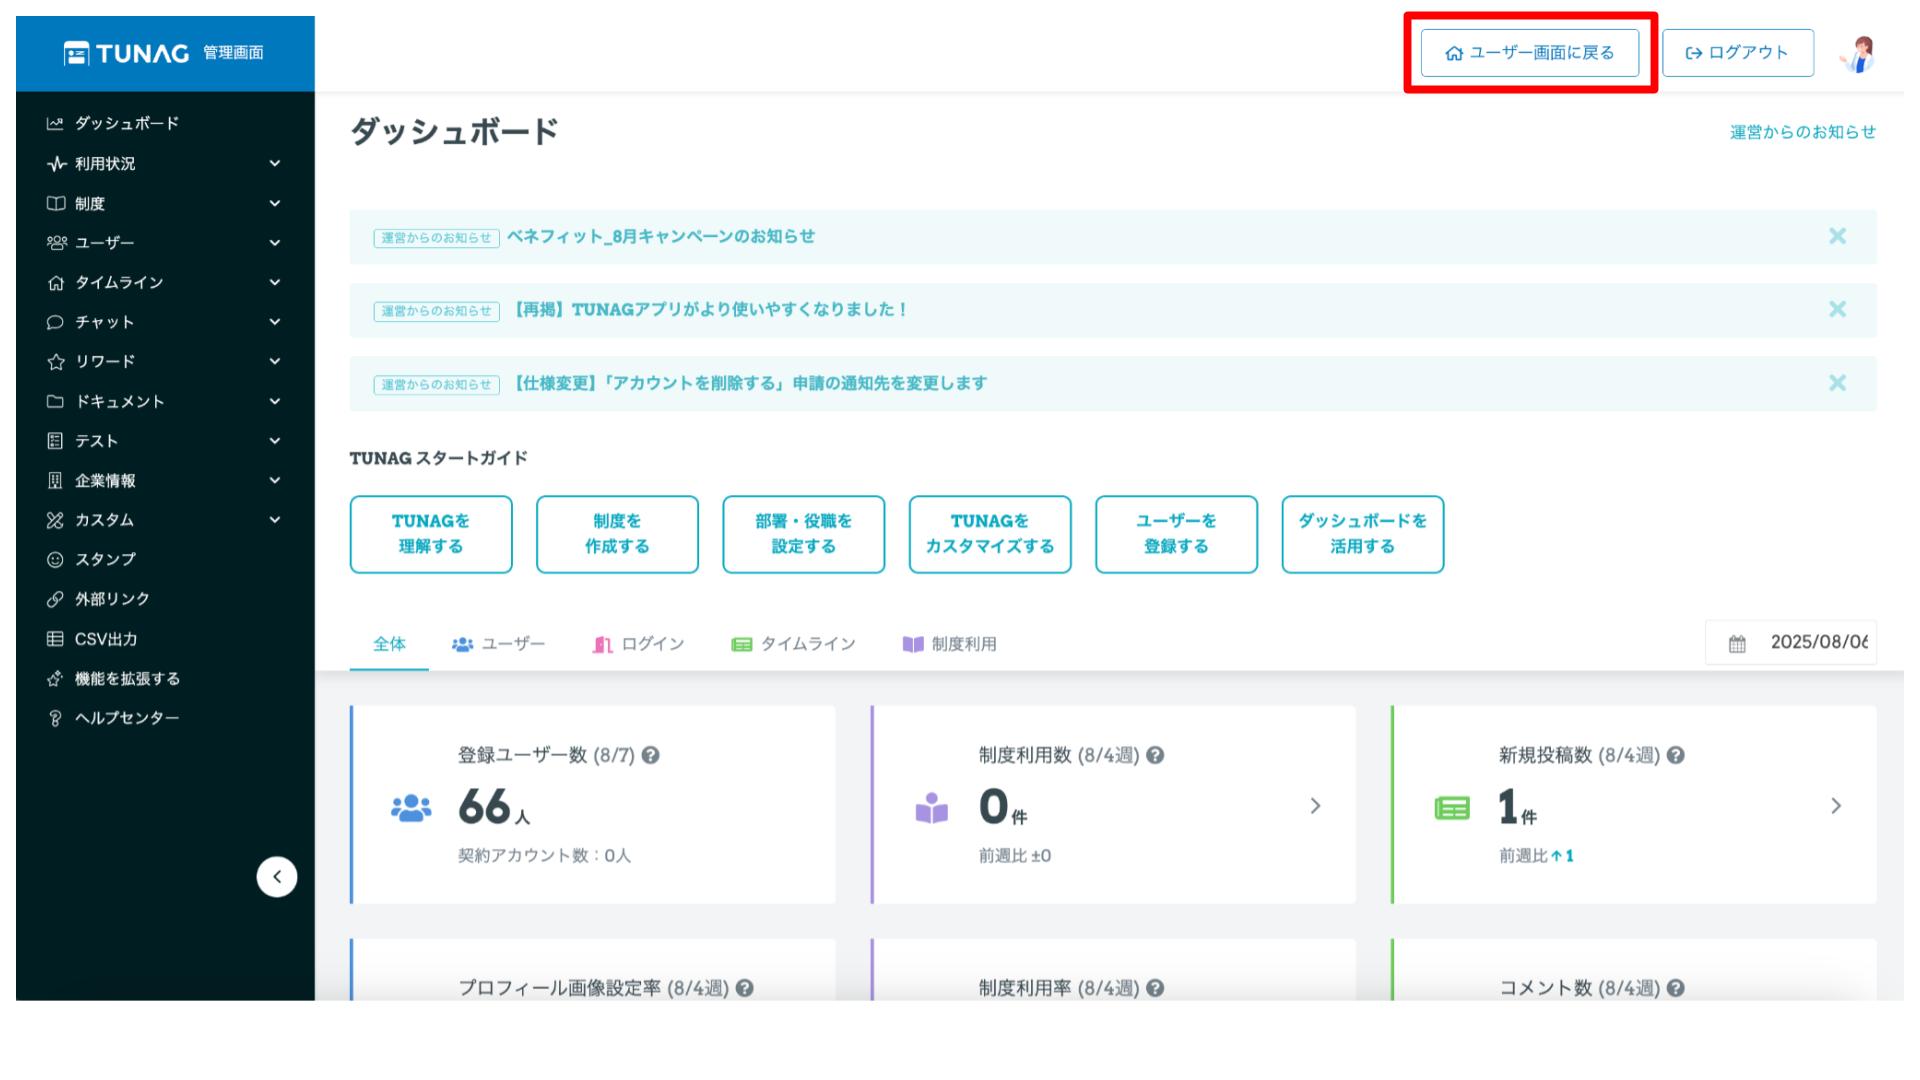Viewport: 1920px width, 1080px height.
Task: Click the 登録ユーザー数 people icon
Action: (411, 808)
